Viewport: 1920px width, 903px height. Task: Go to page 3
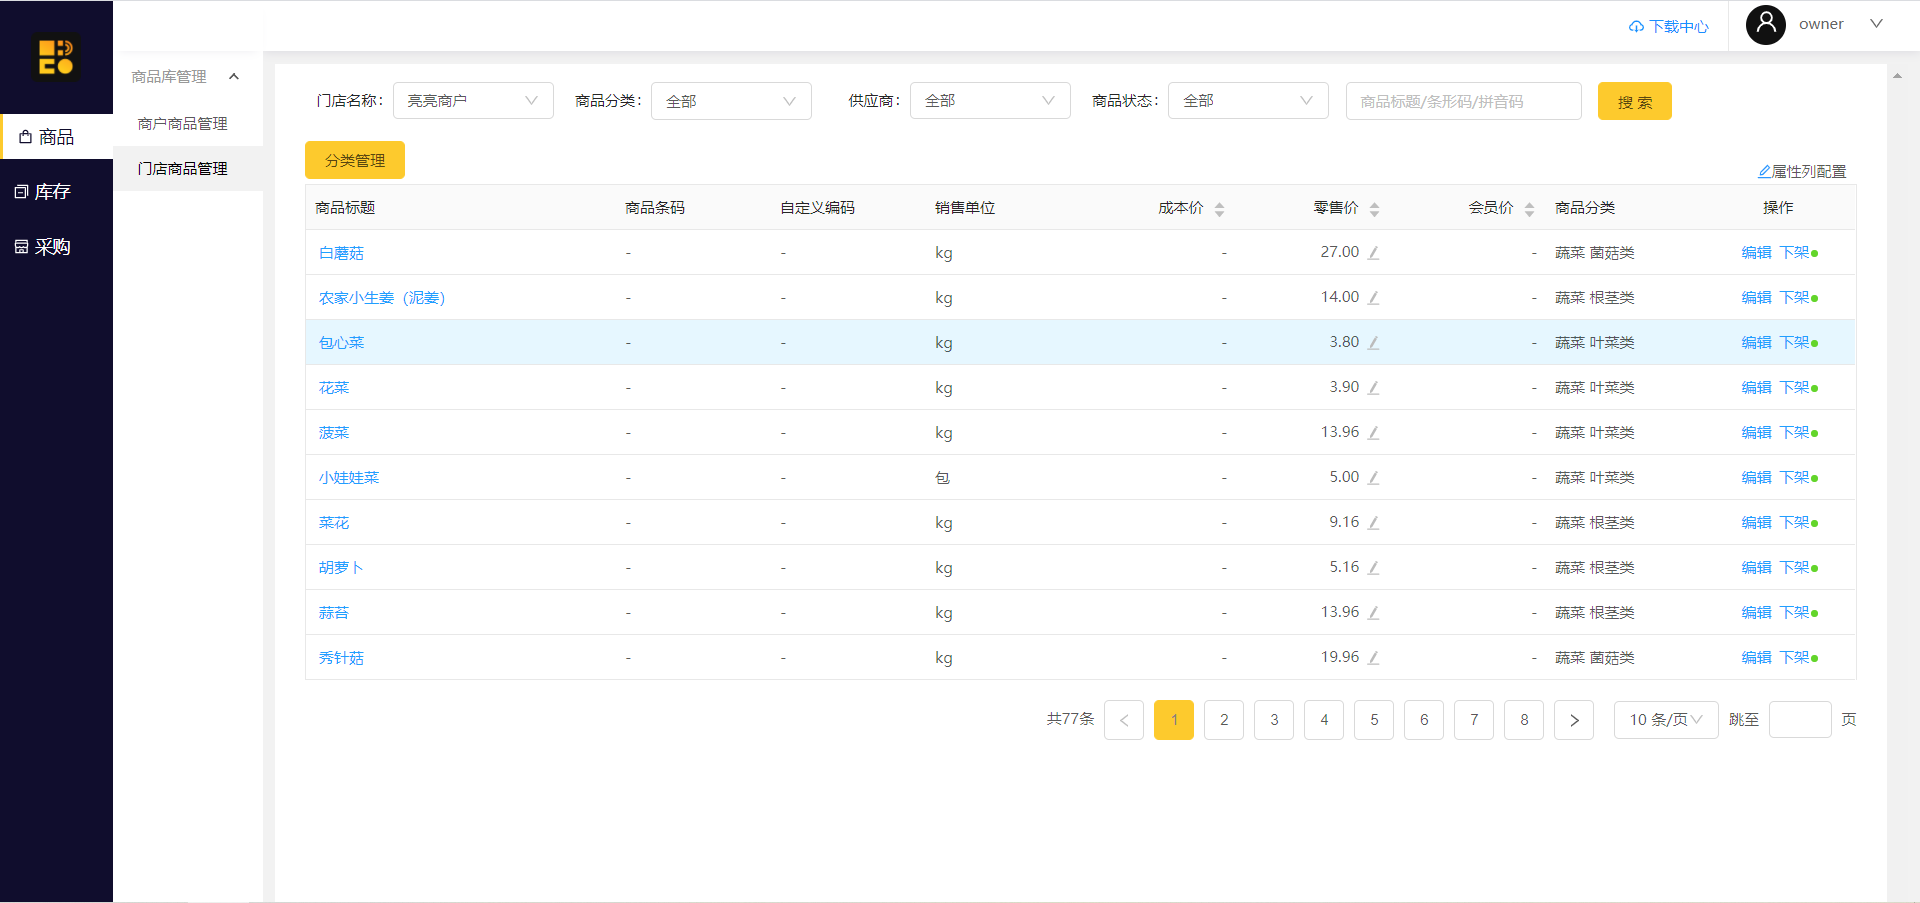1274,720
